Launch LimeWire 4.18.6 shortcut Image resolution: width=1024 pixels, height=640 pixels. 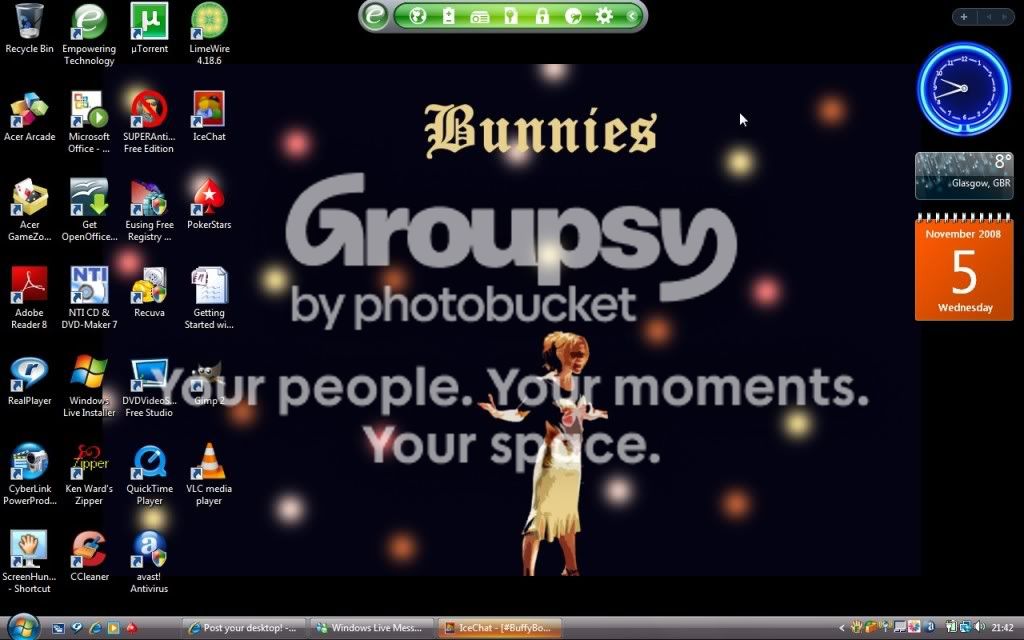[x=209, y=34]
